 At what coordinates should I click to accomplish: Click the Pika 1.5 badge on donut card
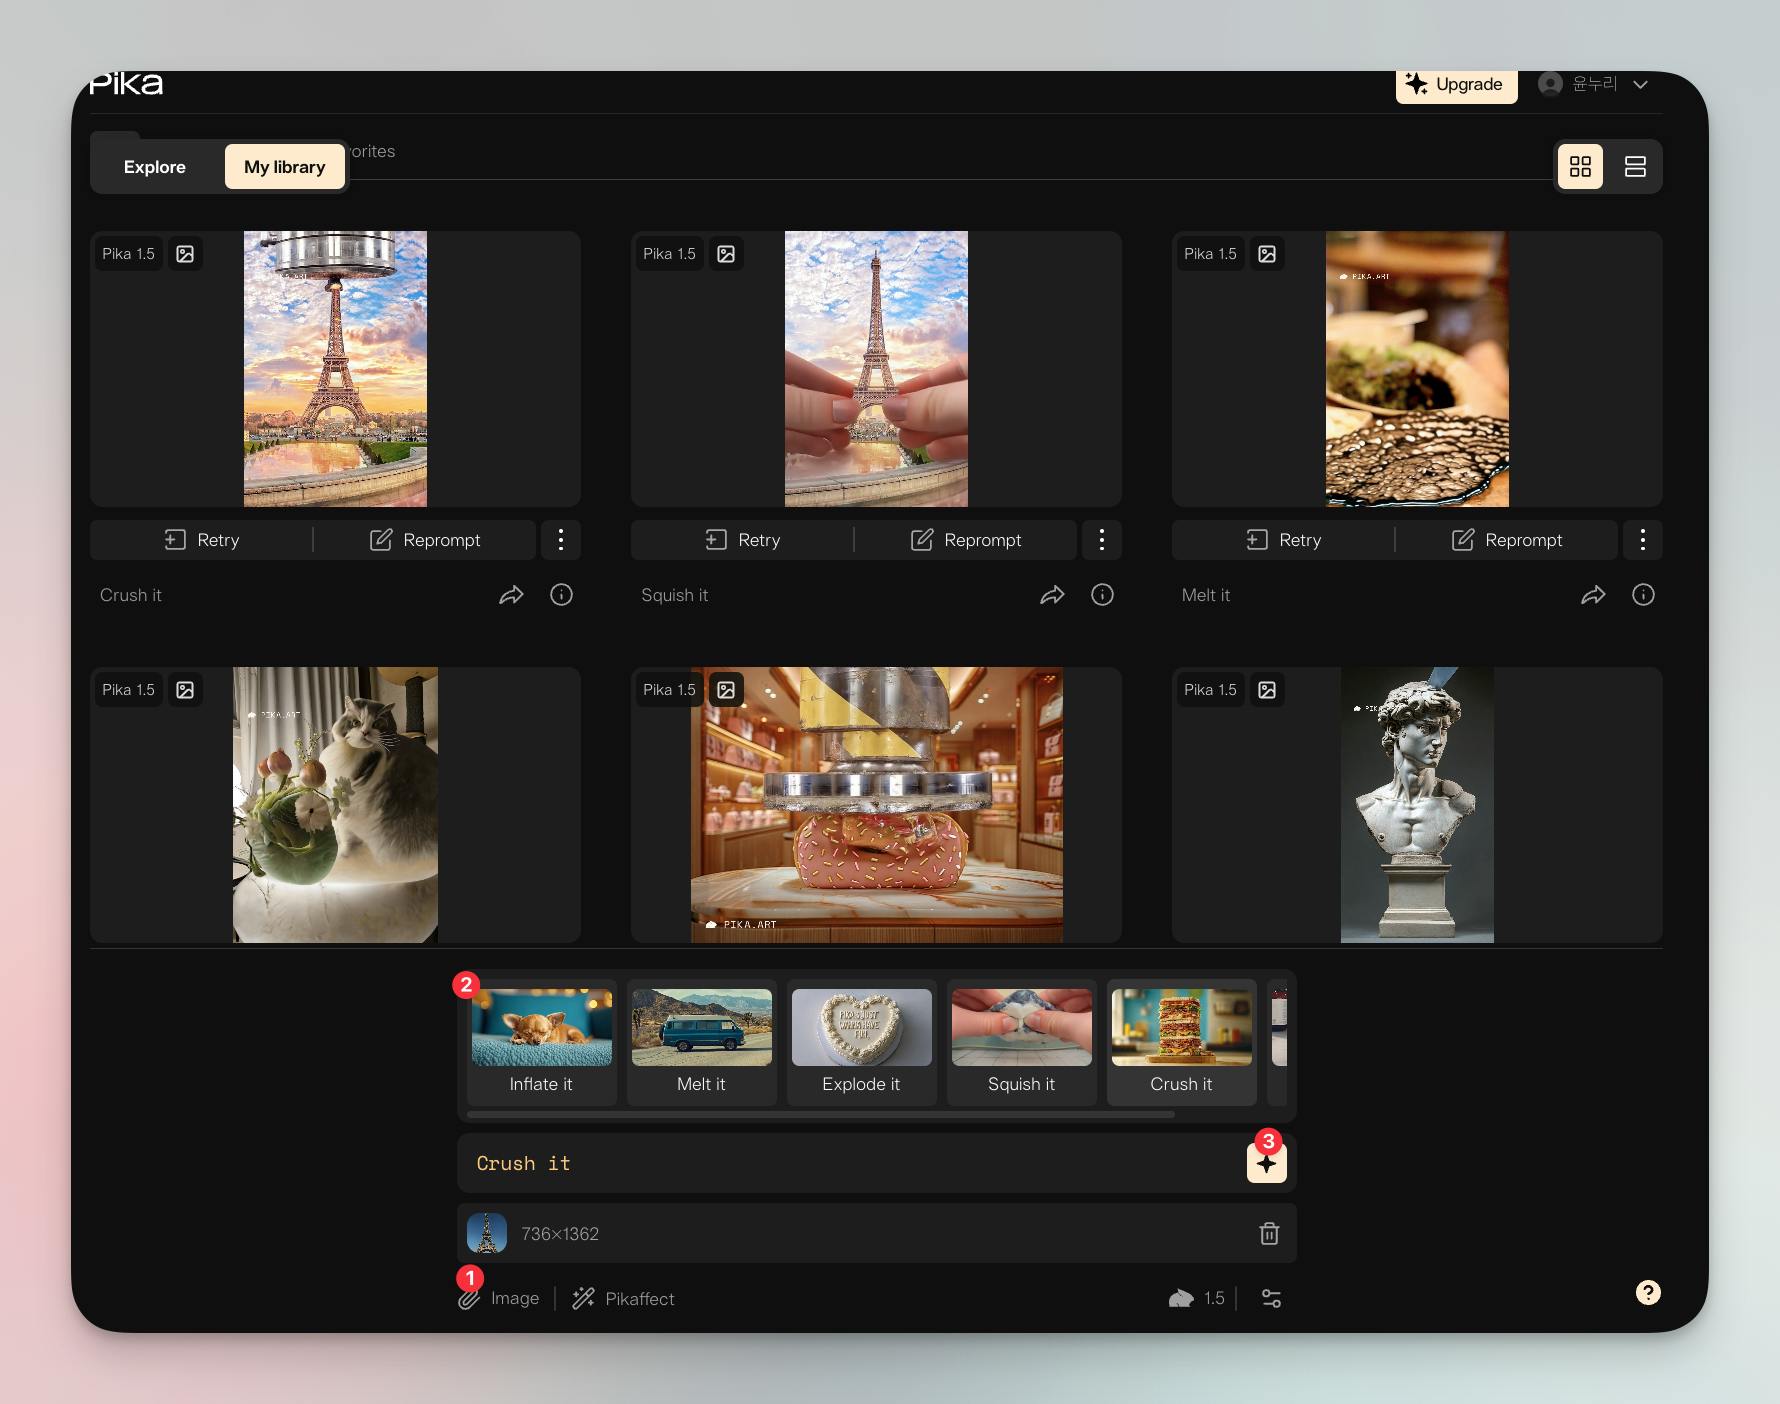670,690
